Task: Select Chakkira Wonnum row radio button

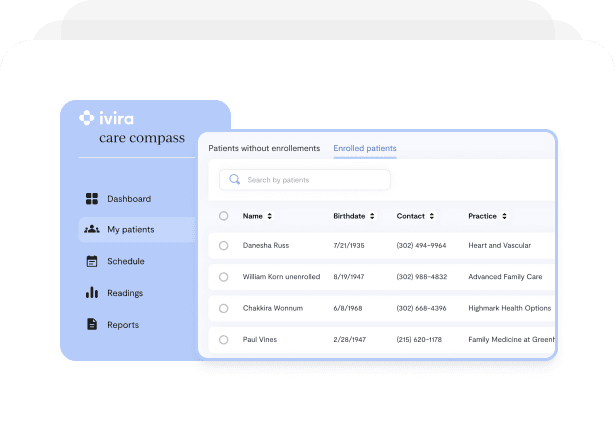Action: pyautogui.click(x=224, y=308)
